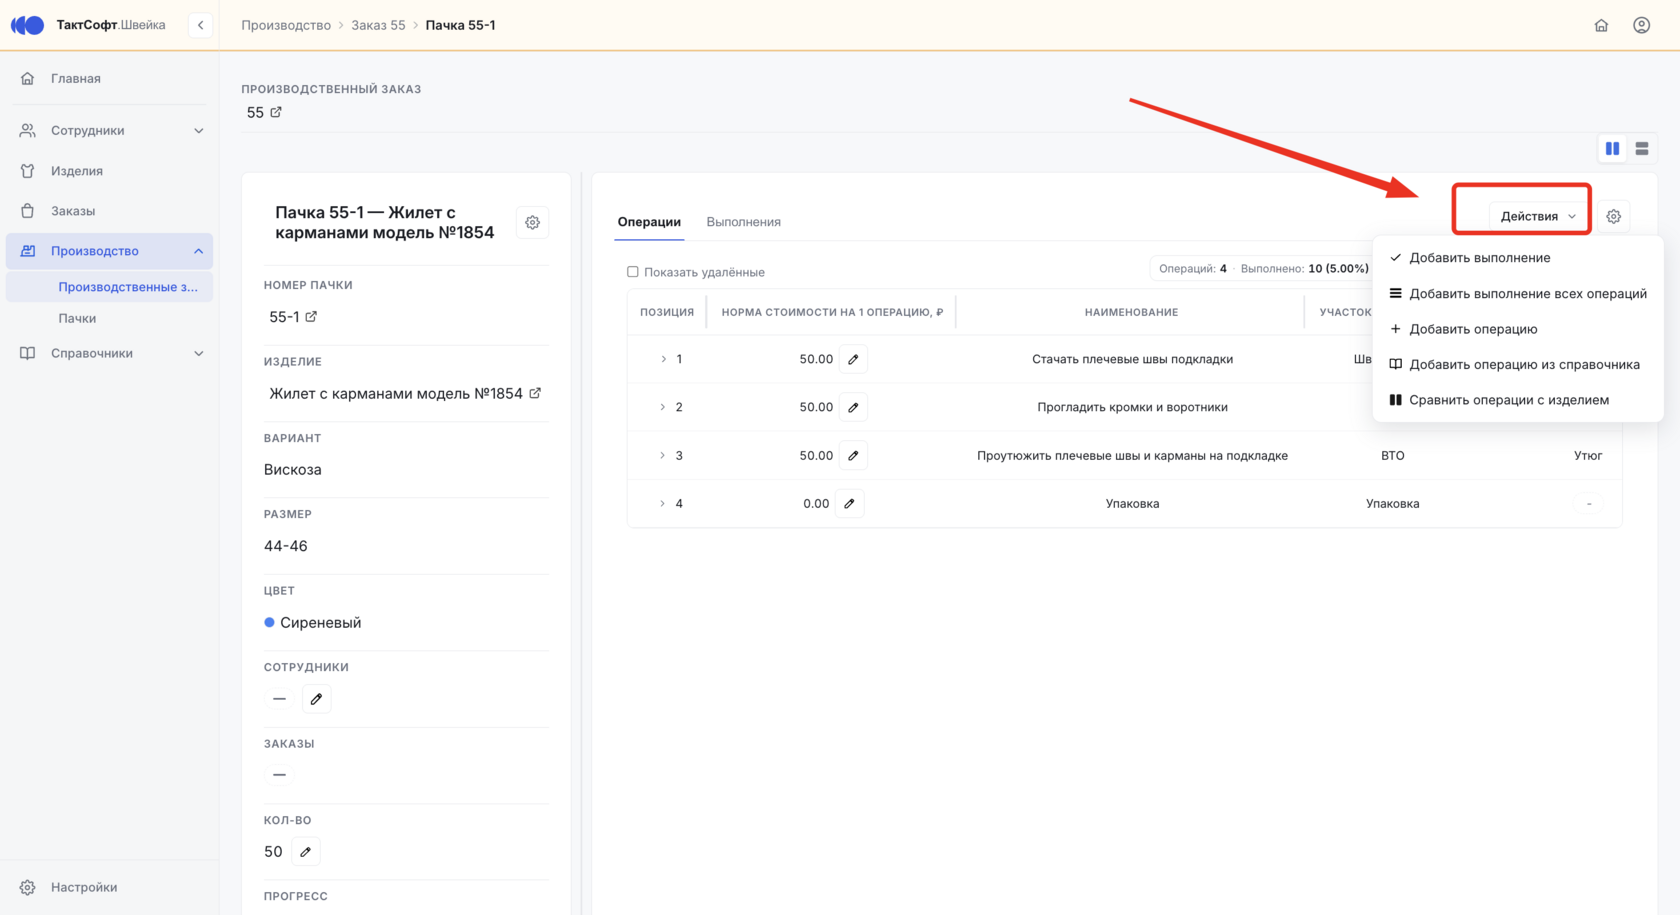Edit cost norm for operation 2
The height and width of the screenshot is (915, 1680).
853,407
